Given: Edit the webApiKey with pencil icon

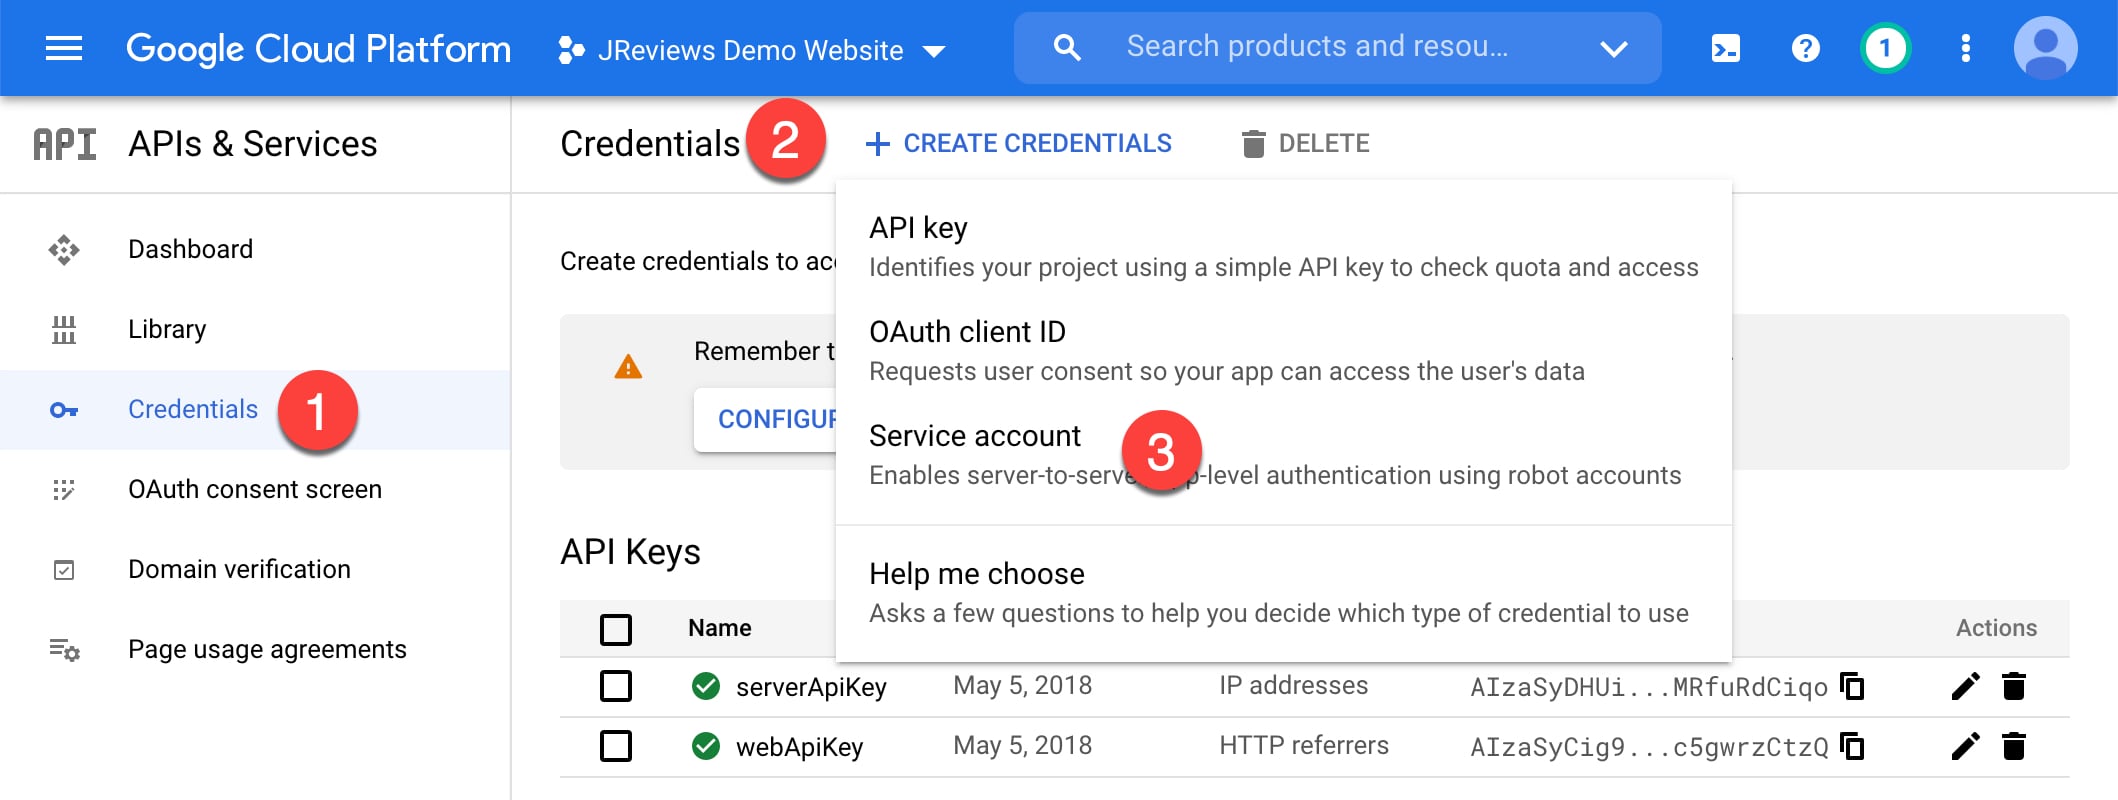Looking at the screenshot, I should (1966, 746).
